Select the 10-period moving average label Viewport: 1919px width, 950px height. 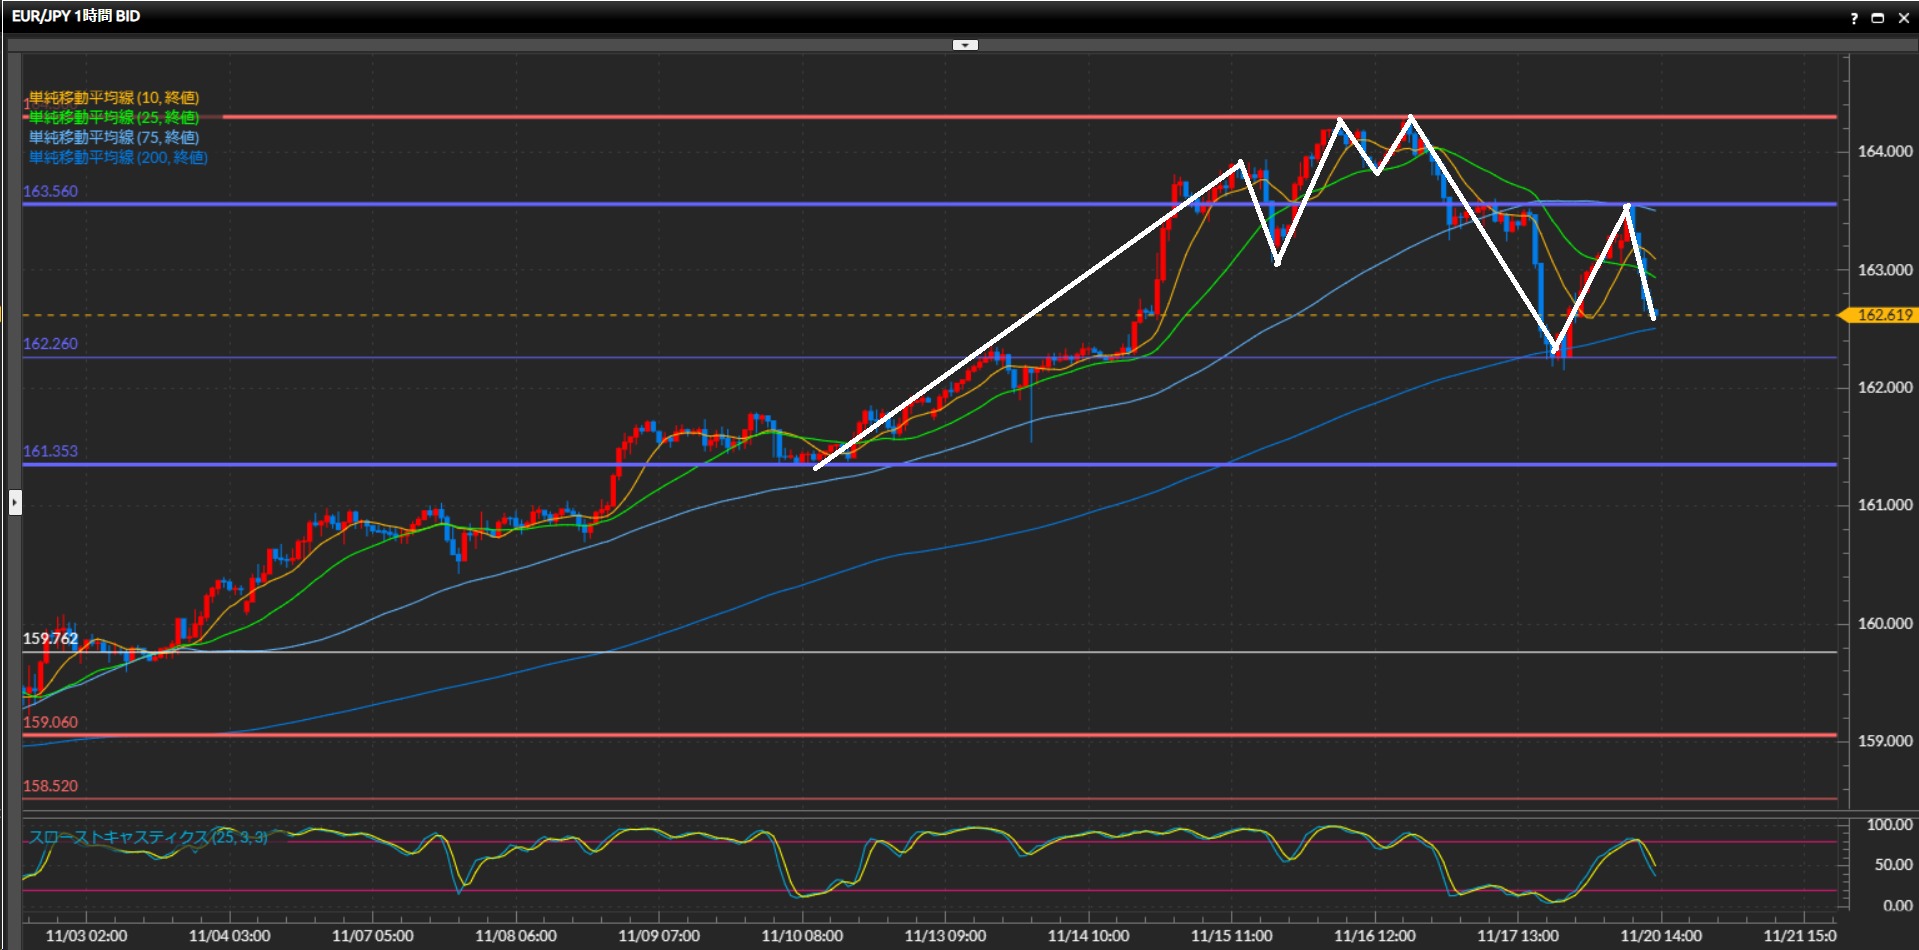point(114,98)
